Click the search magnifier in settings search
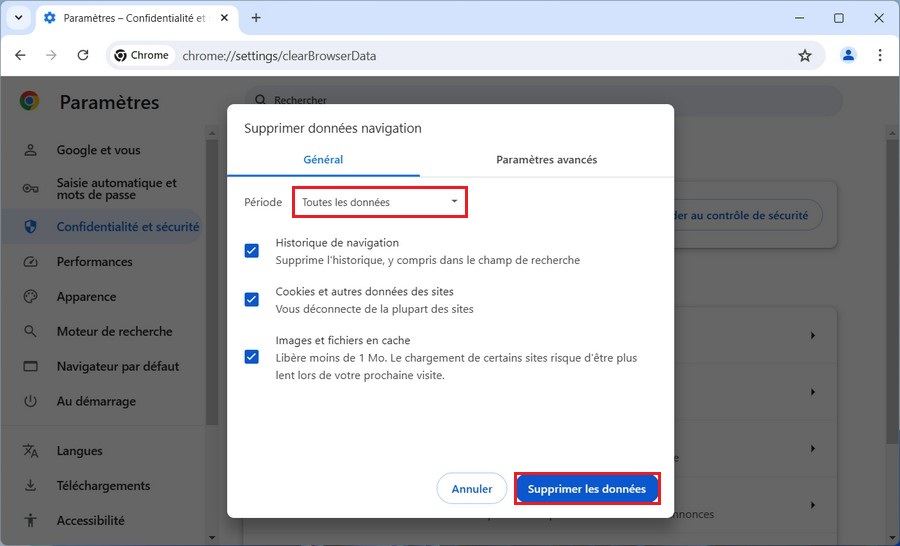900x546 pixels. (261, 100)
